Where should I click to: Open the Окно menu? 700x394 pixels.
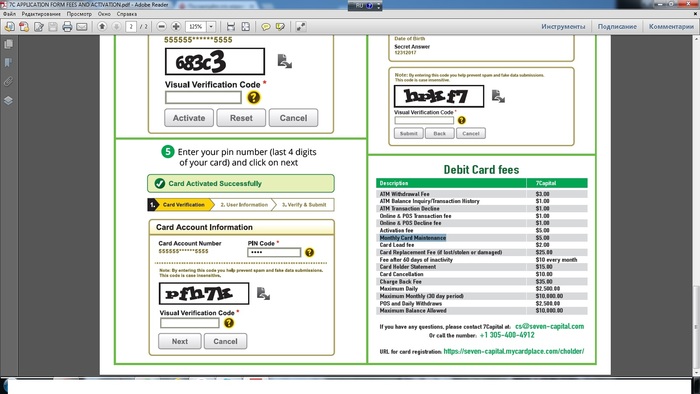click(x=104, y=14)
